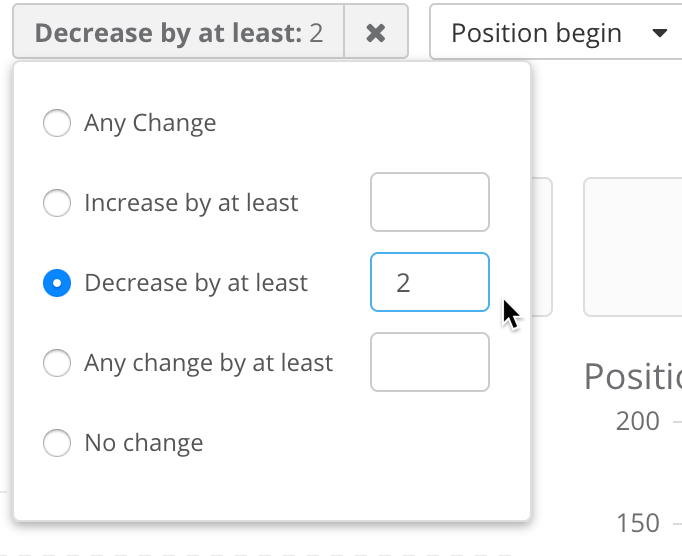This screenshot has height=556, width=682.
Task: Clear the Decrease filter with the X icon
Action: pyautogui.click(x=376, y=33)
